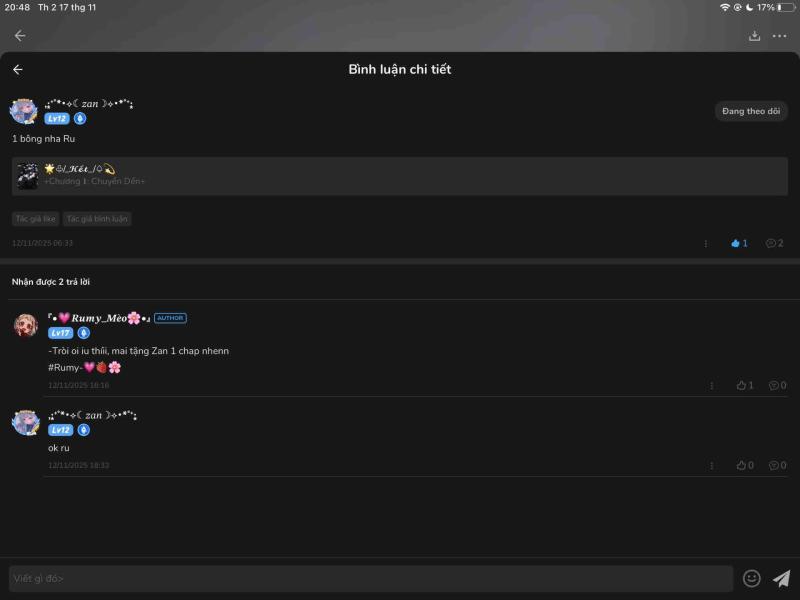Open the quoted 'Chương 1: Chuyến Đến' chapter card
Screen dimensions: 800x600
point(399,176)
